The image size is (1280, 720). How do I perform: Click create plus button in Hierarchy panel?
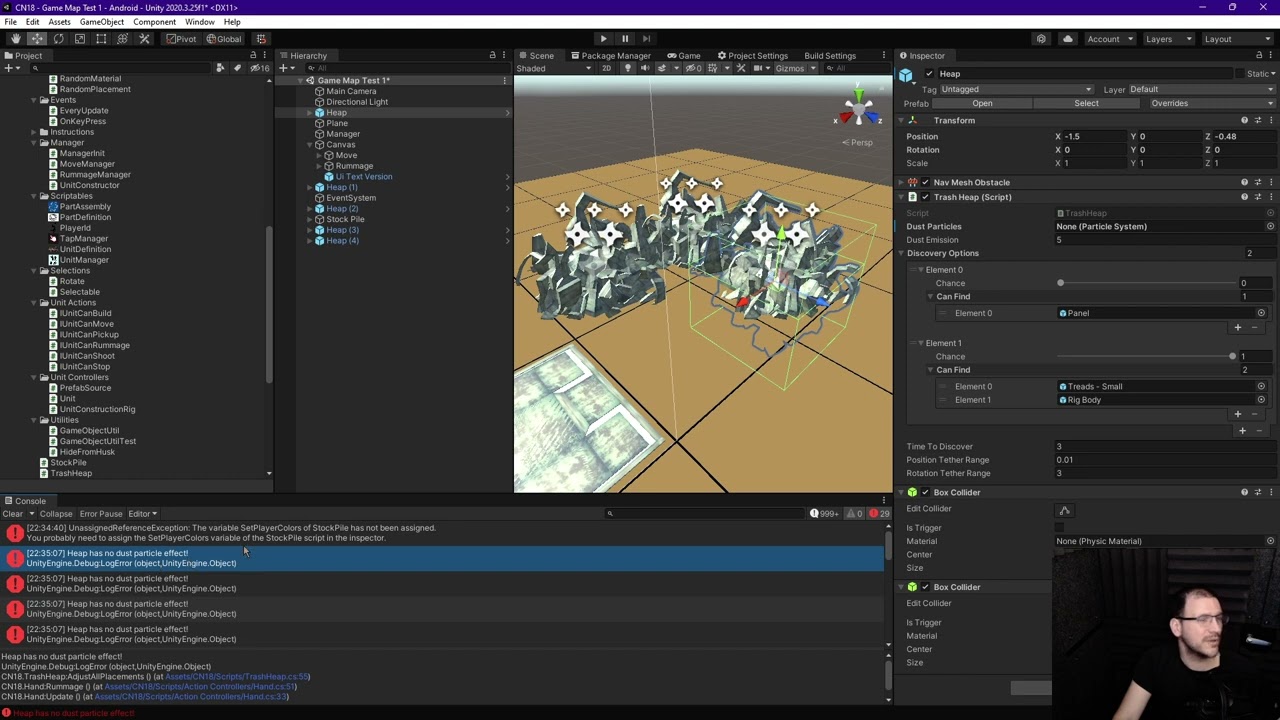(x=285, y=68)
